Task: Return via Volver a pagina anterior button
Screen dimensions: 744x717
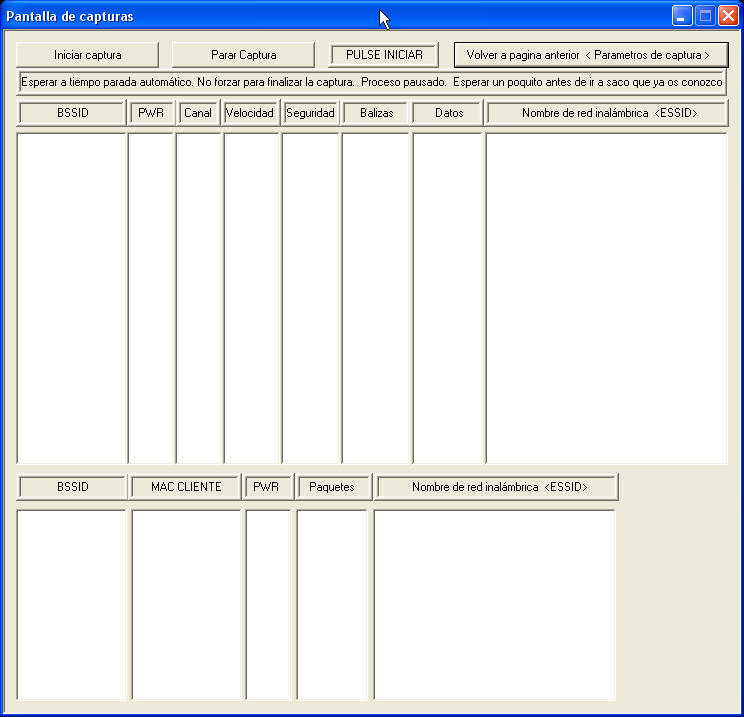Action: [x=591, y=55]
